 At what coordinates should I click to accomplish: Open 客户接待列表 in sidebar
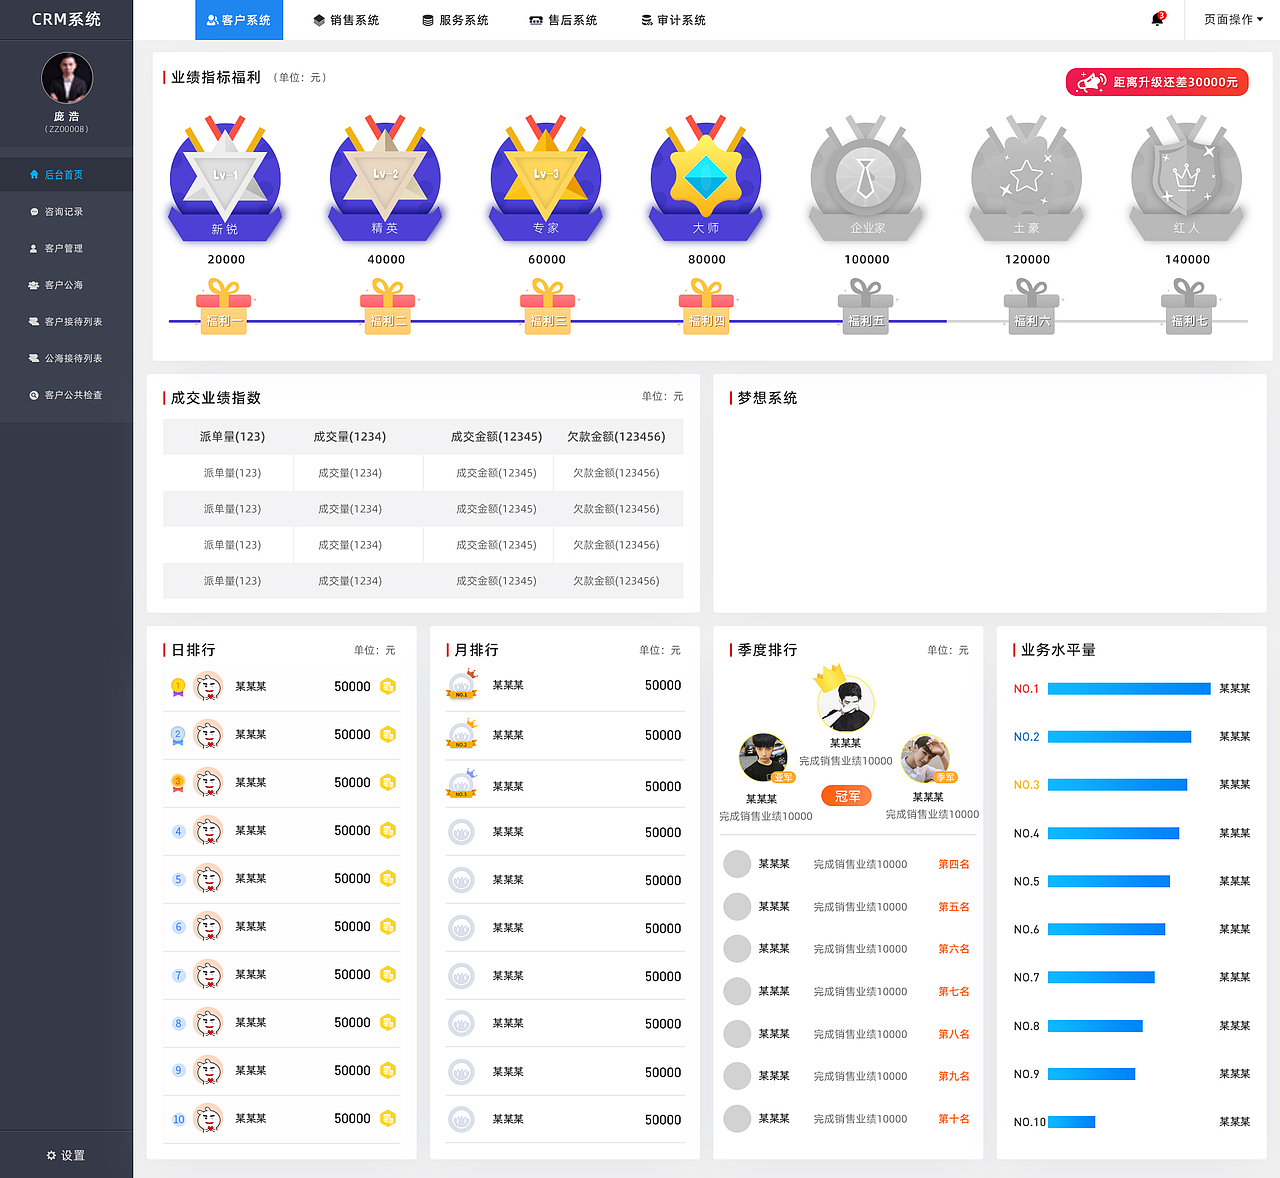[x=66, y=321]
